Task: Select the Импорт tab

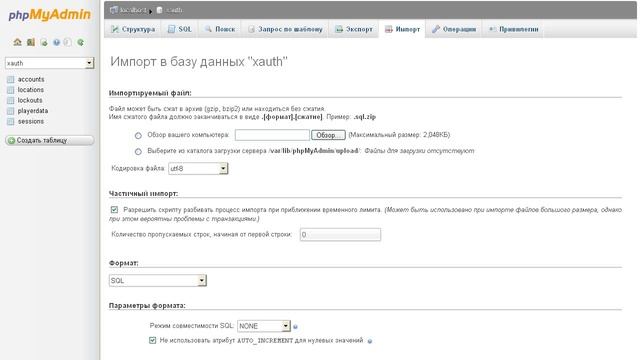Action: coord(402,29)
